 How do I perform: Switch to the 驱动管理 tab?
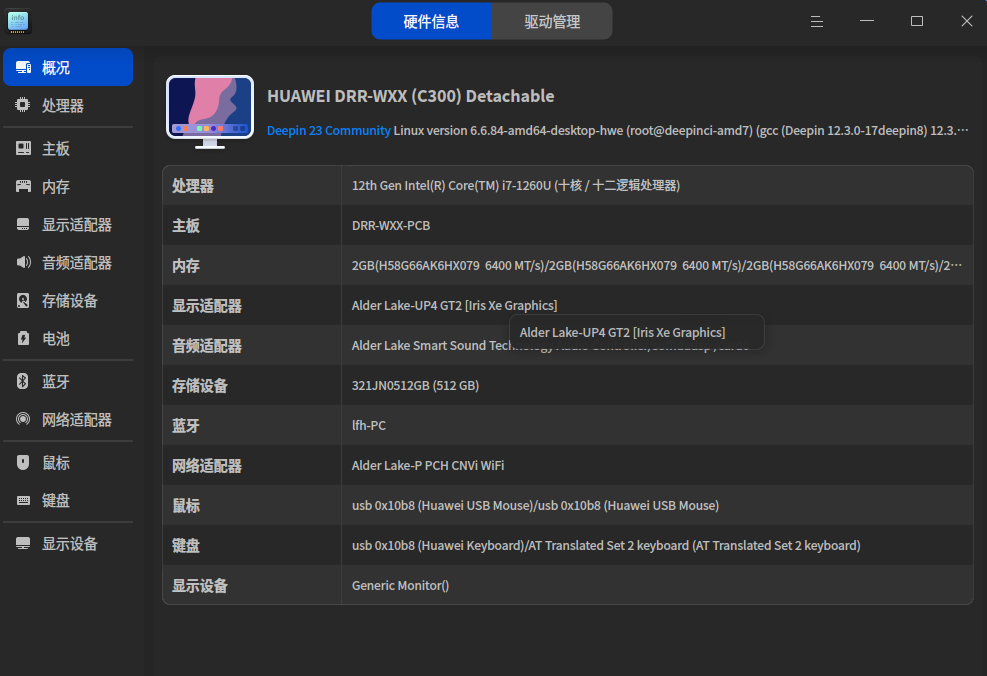tap(552, 21)
